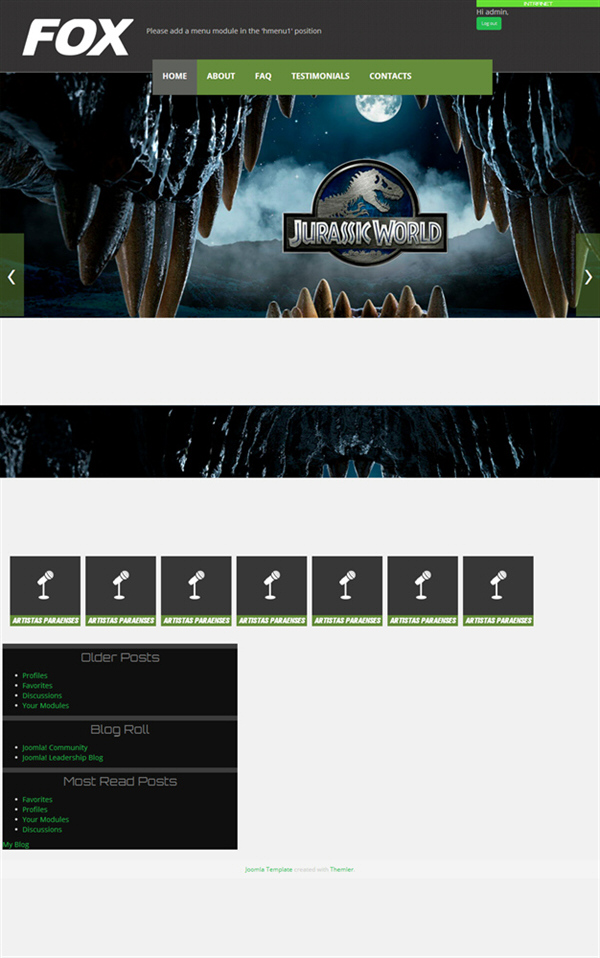600x958 pixels.
Task: Click the Log out button
Action: pos(489,23)
